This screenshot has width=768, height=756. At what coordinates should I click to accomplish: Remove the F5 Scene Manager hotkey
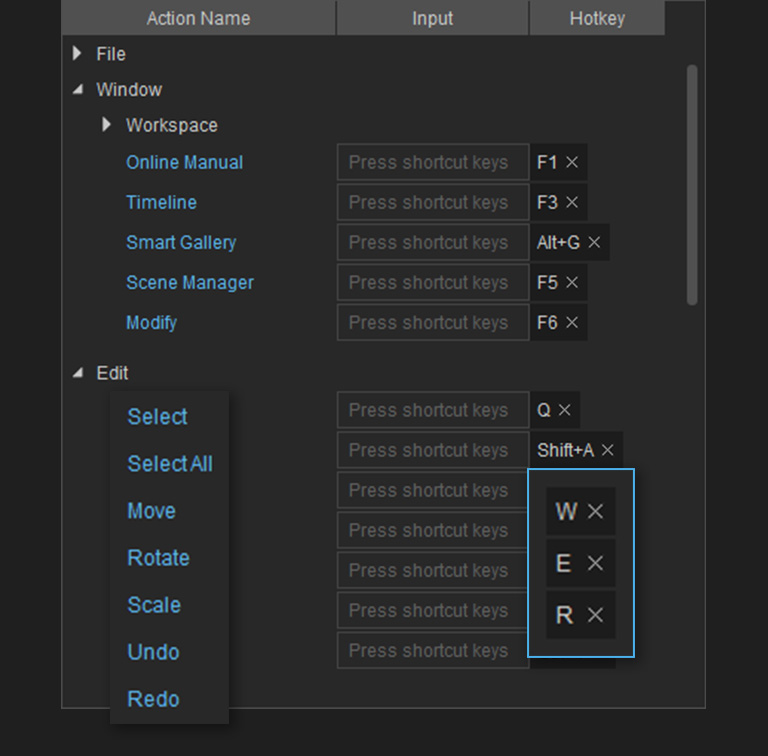(572, 282)
